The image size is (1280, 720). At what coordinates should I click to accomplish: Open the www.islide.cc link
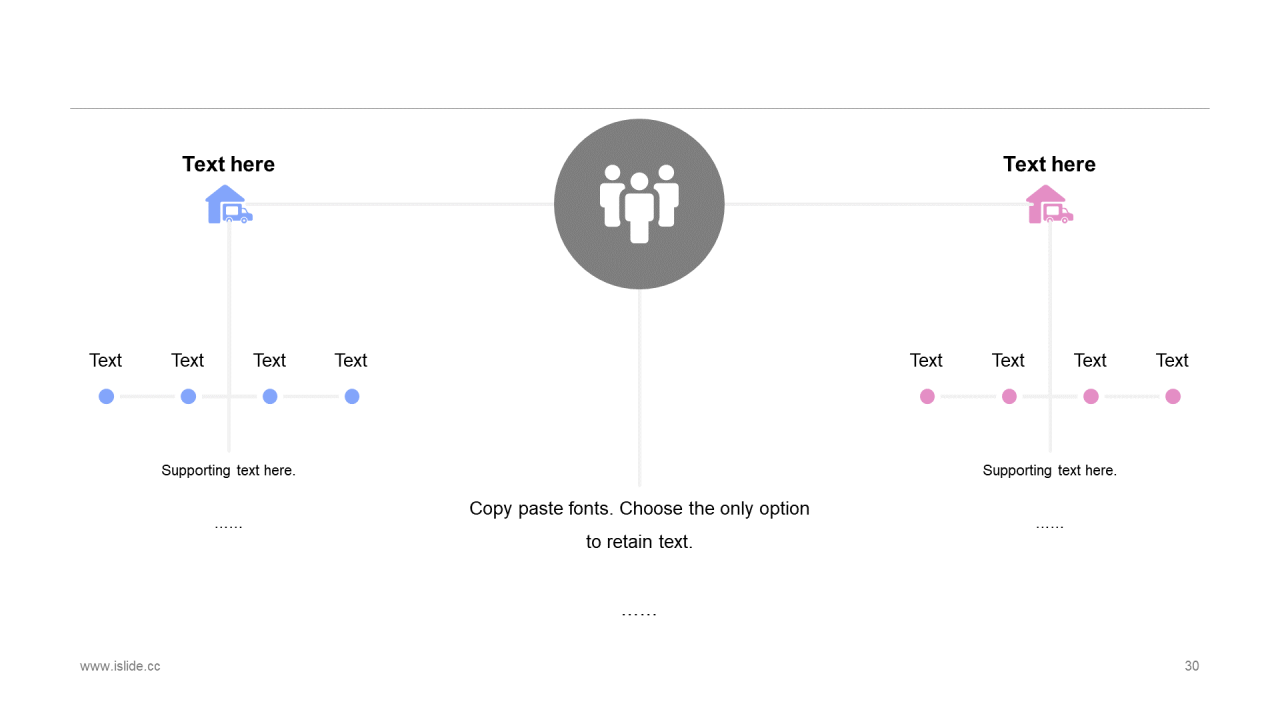coord(120,666)
